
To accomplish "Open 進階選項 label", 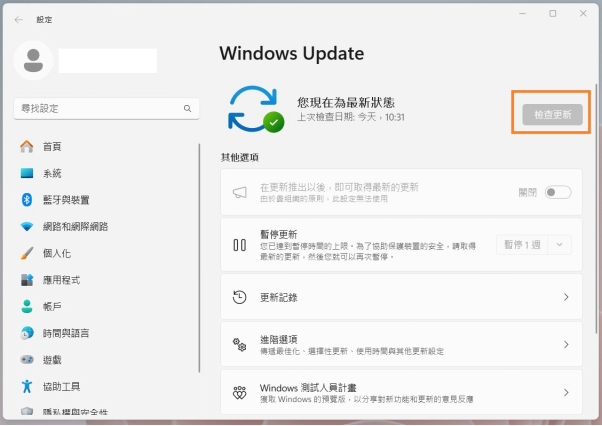I will point(279,339).
